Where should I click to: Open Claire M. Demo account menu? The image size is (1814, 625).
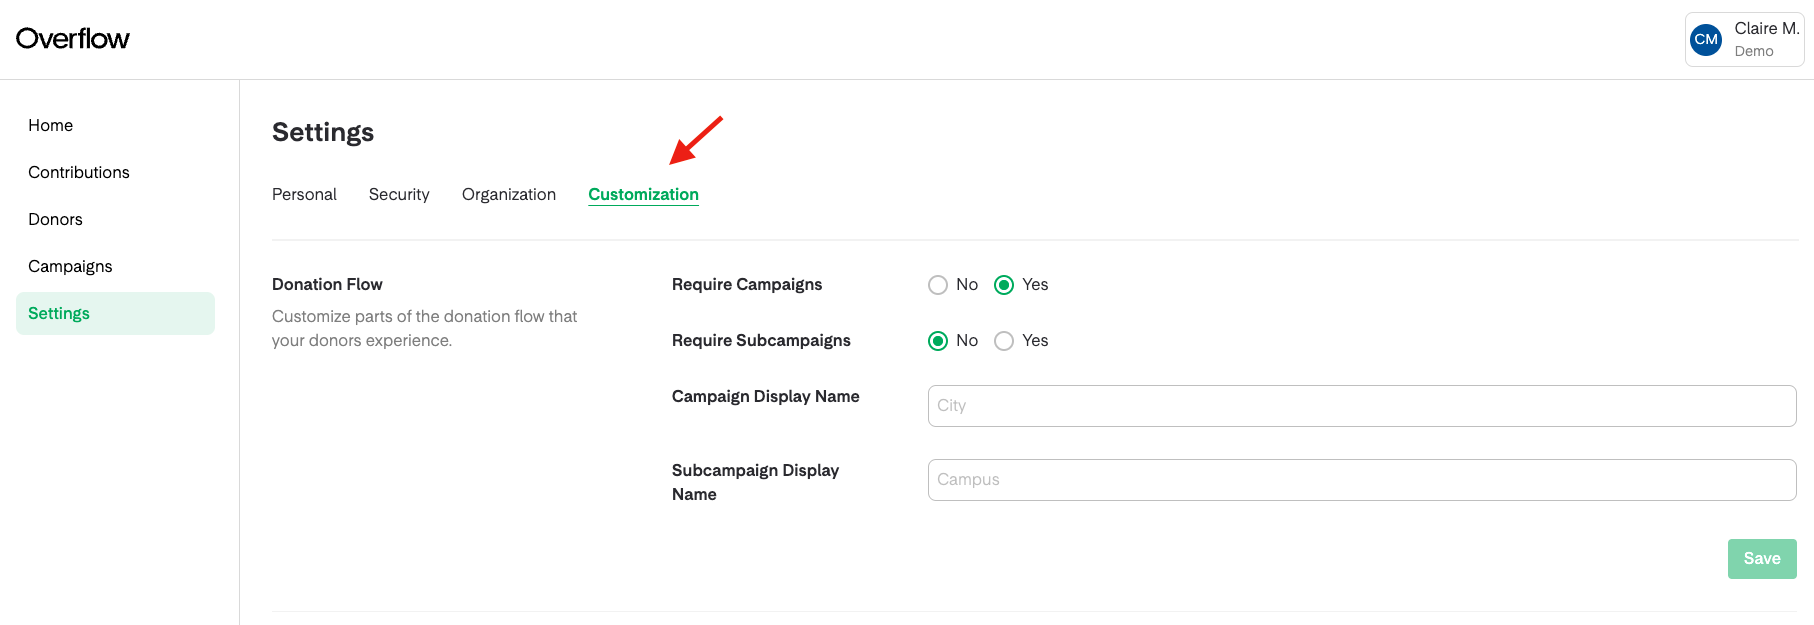tap(1744, 39)
